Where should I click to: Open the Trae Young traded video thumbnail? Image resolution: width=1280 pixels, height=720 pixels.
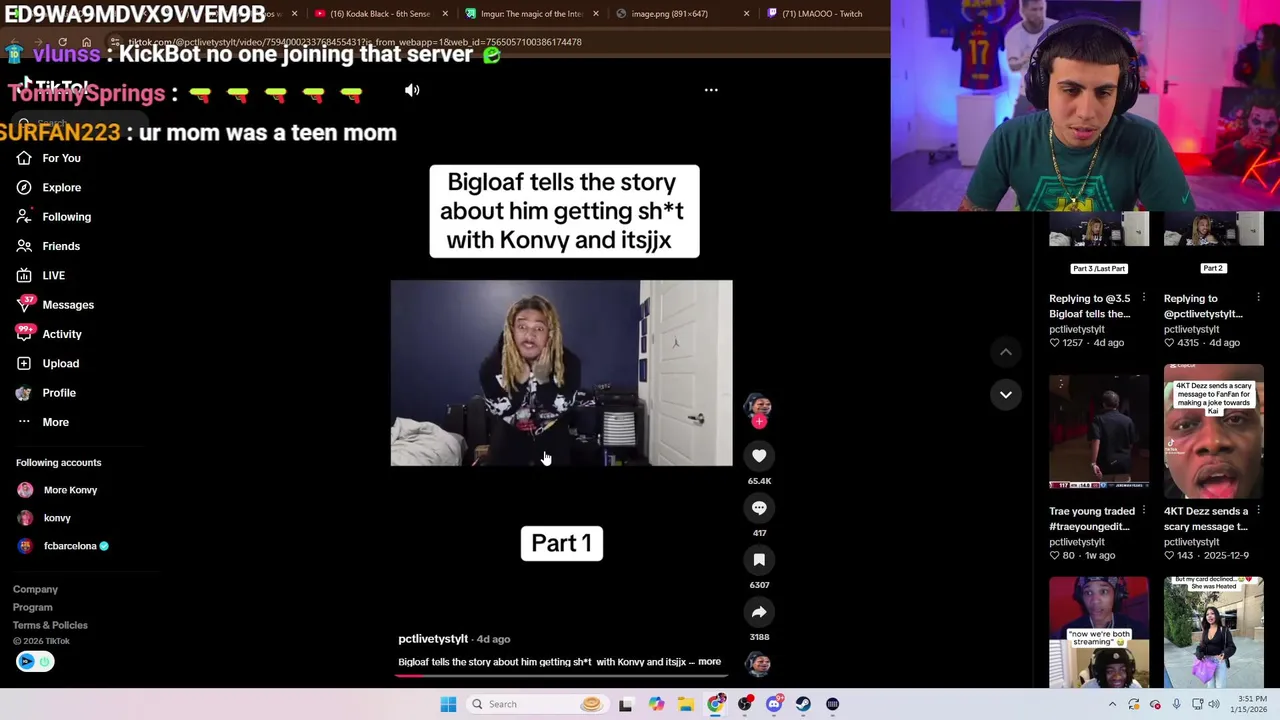pyautogui.click(x=1099, y=432)
